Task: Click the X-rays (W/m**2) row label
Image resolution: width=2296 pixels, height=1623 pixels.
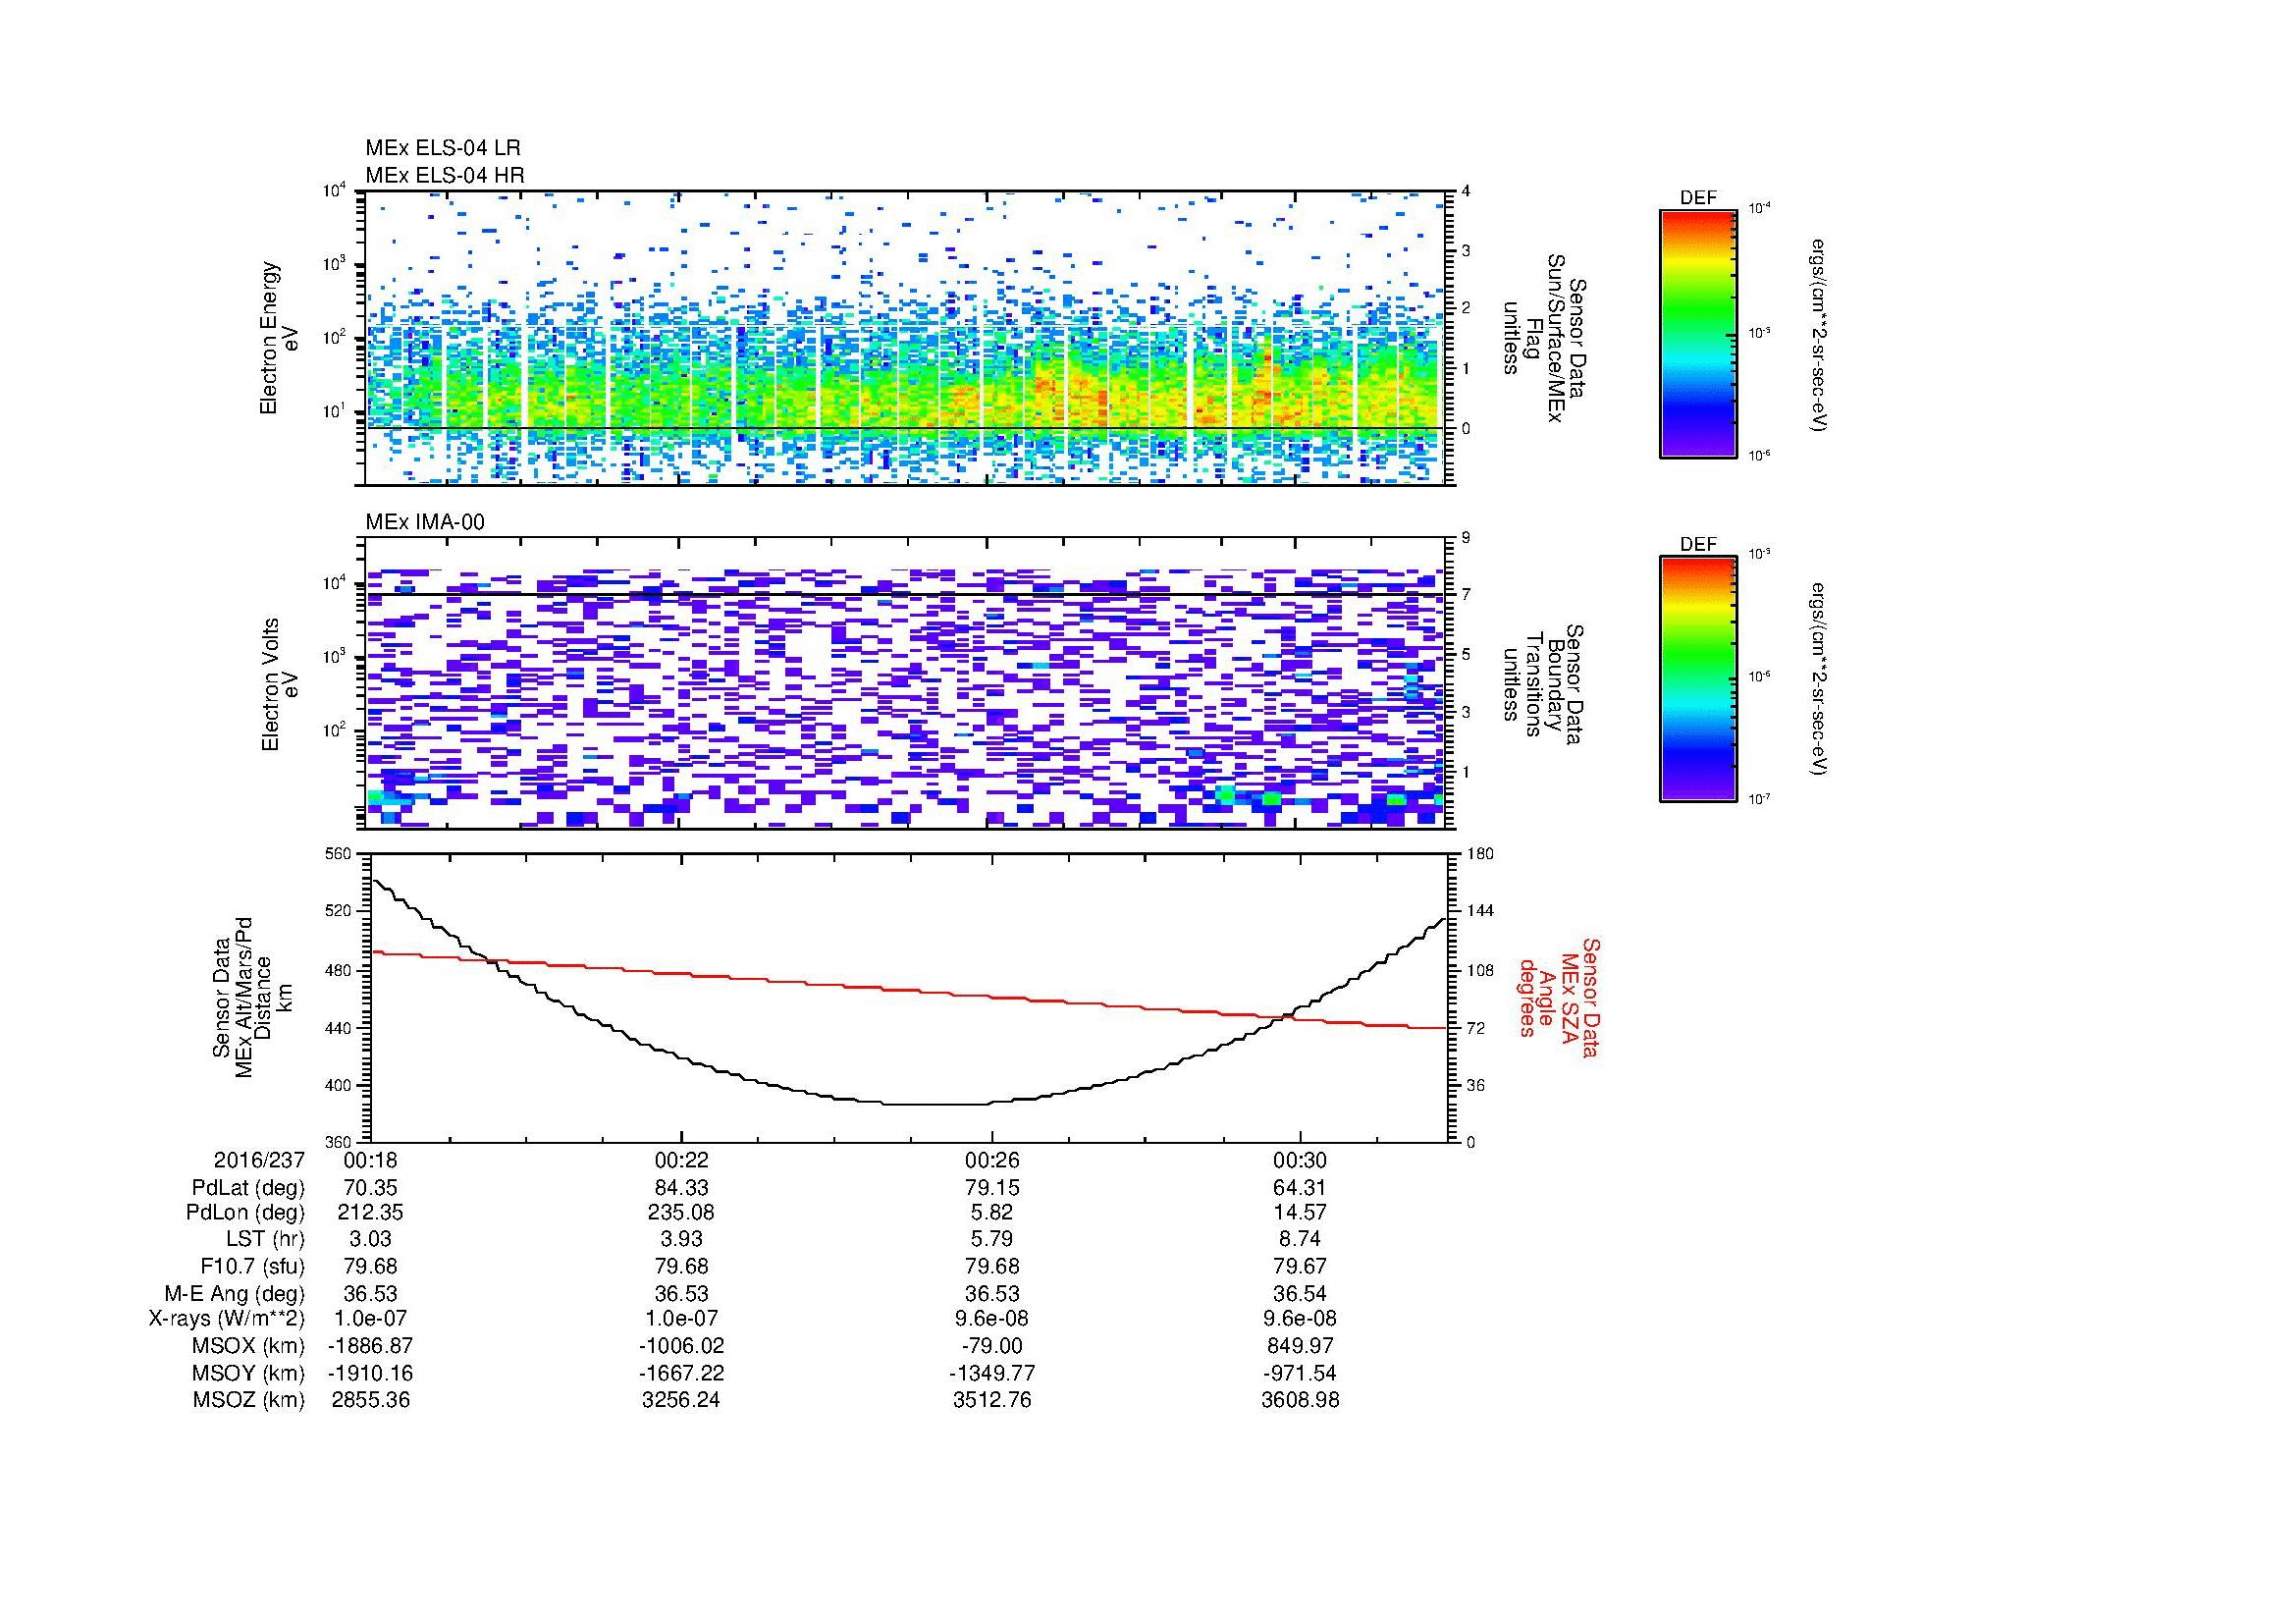Action: [226, 1319]
